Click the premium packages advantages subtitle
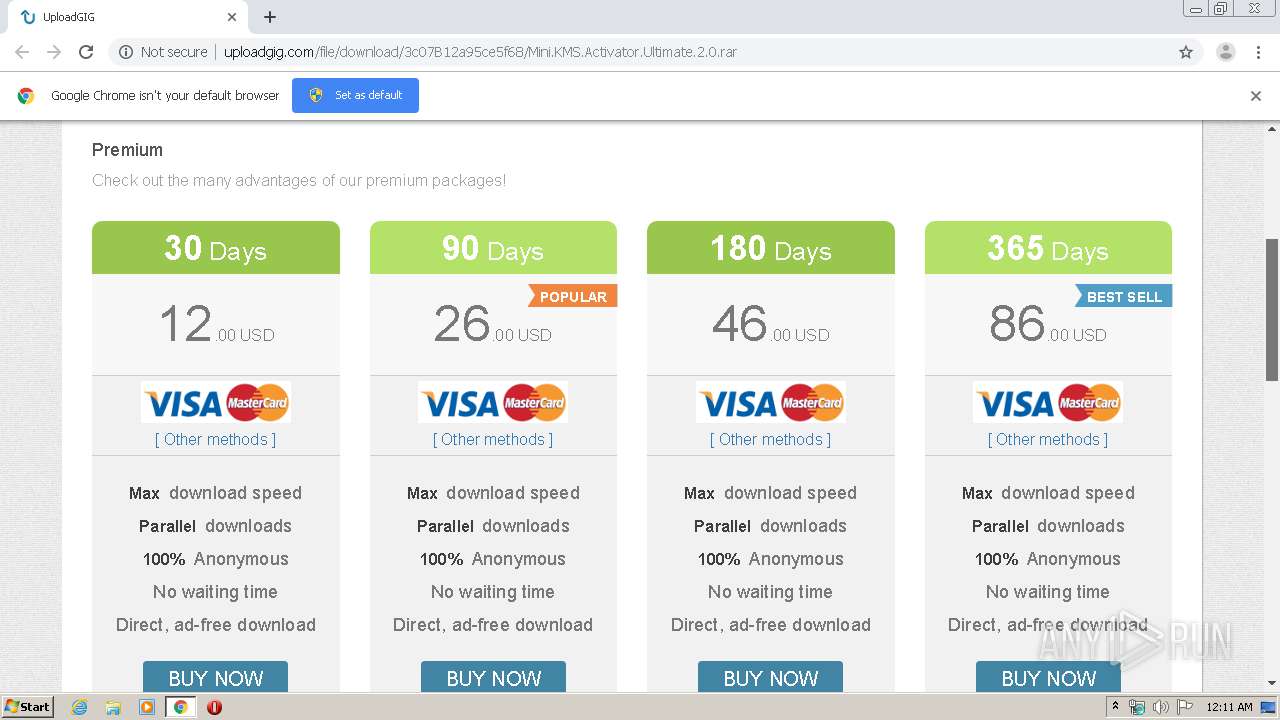Viewport: 1280px width, 720px height. (299, 181)
